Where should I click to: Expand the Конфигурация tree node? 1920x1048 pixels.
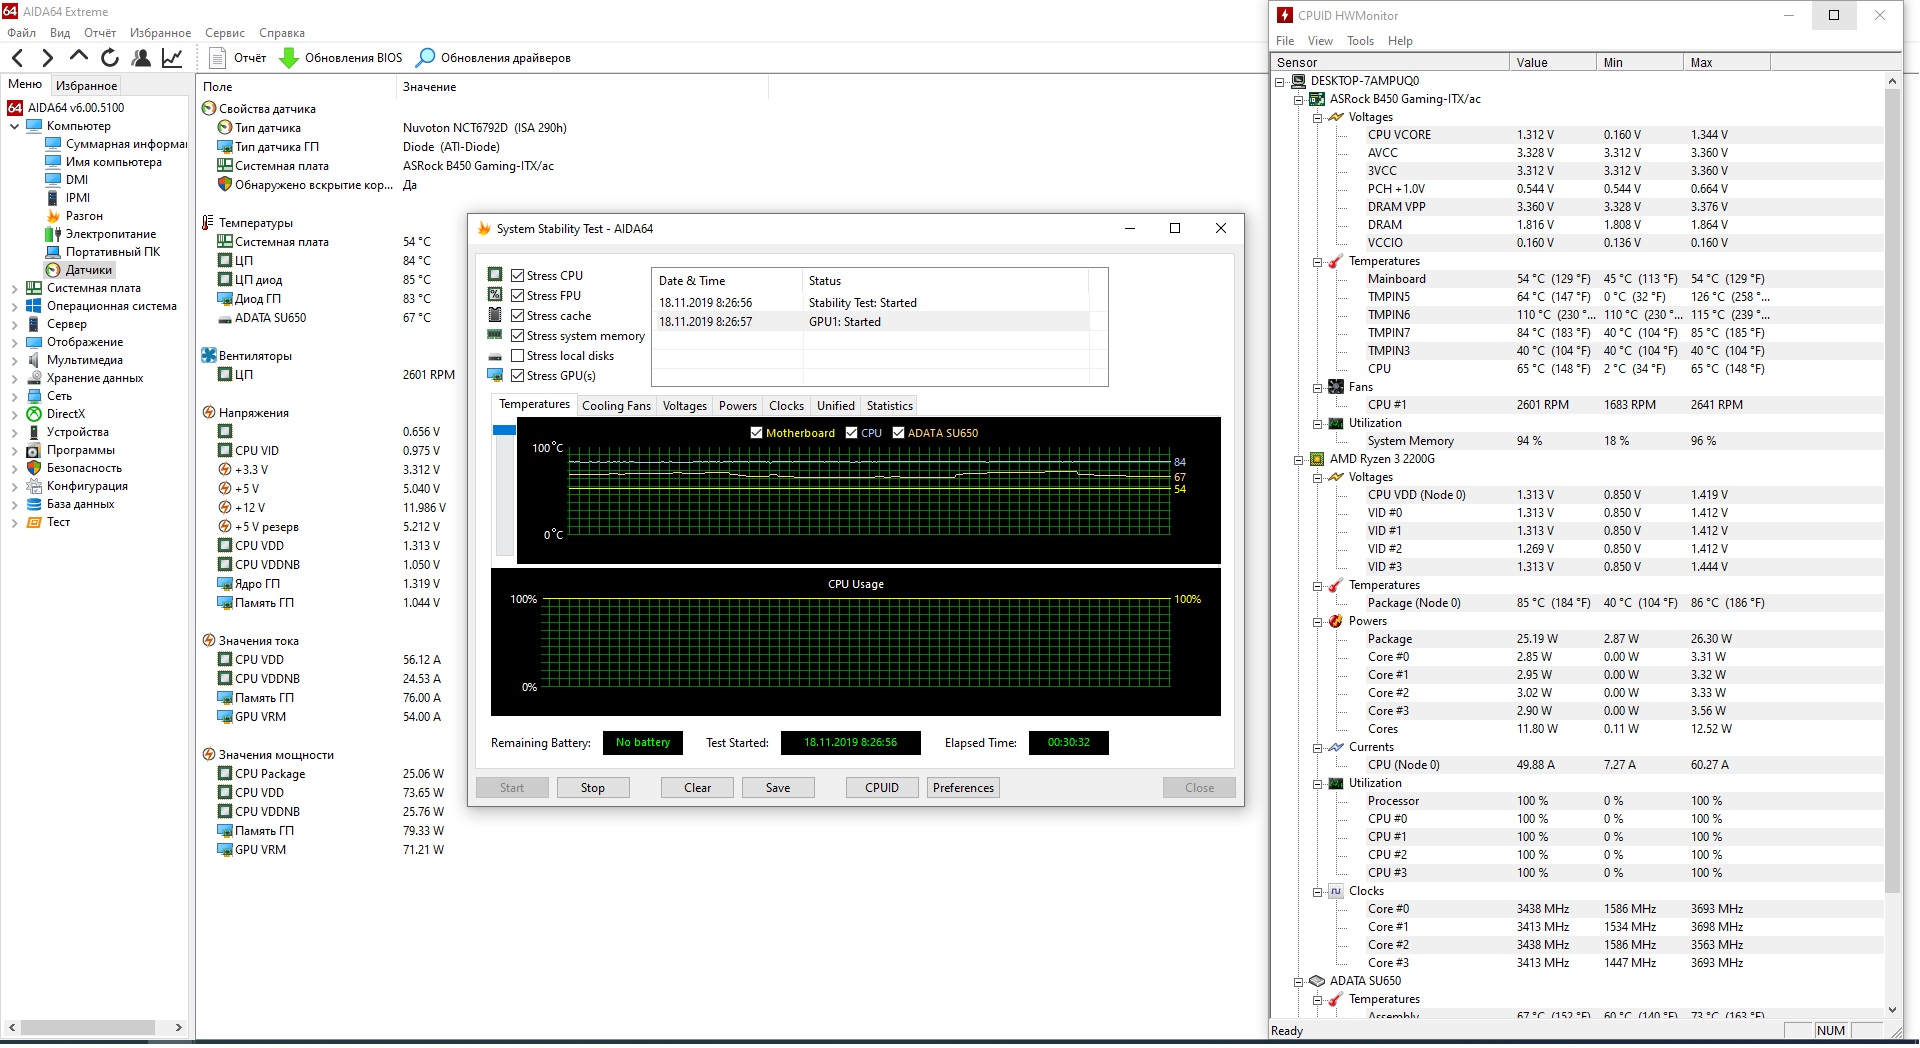[x=15, y=486]
